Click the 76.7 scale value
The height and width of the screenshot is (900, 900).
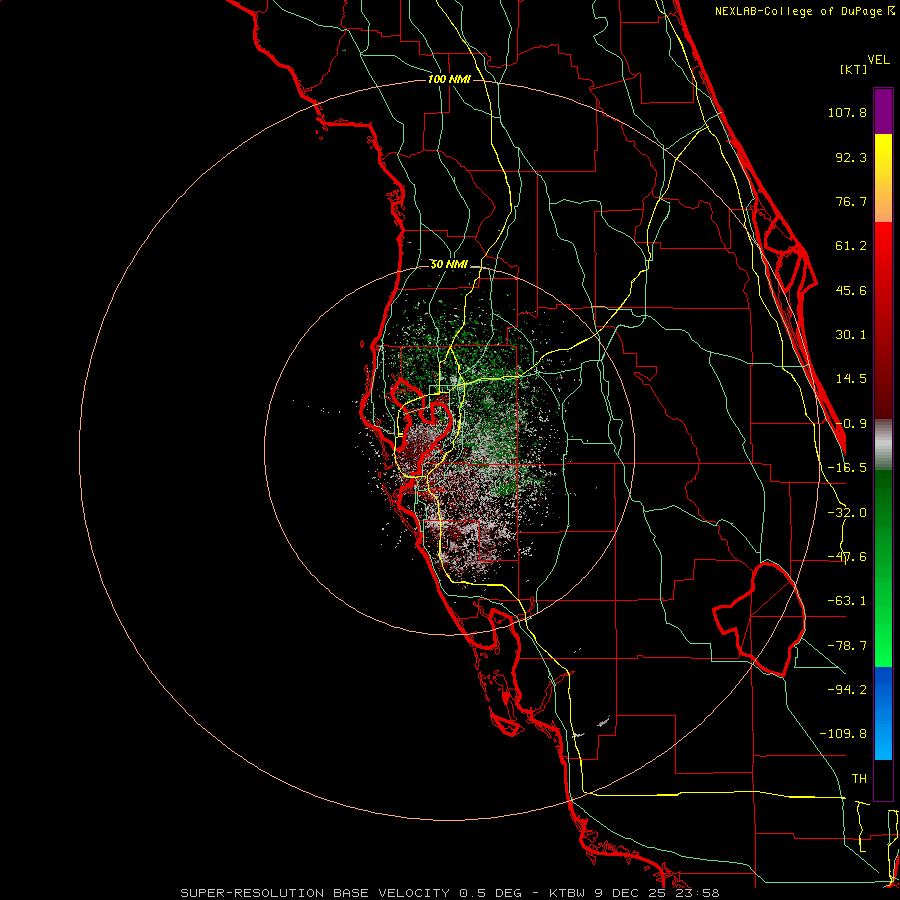click(851, 201)
